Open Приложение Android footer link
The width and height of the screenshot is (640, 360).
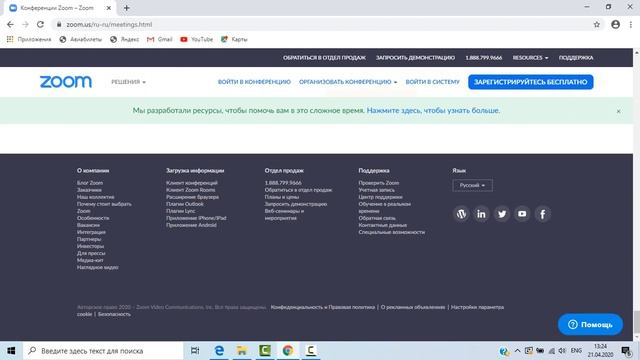click(x=191, y=225)
